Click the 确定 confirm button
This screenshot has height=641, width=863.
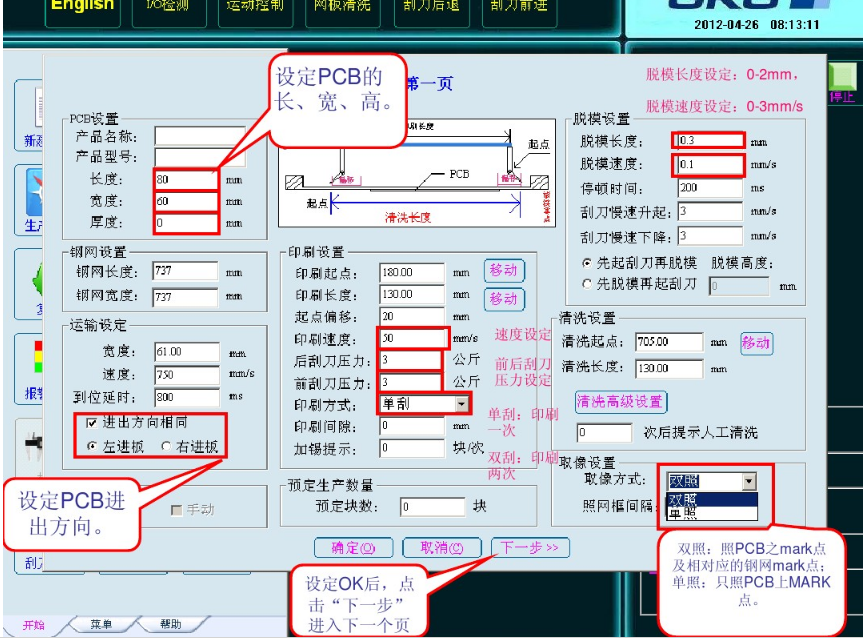pos(354,548)
